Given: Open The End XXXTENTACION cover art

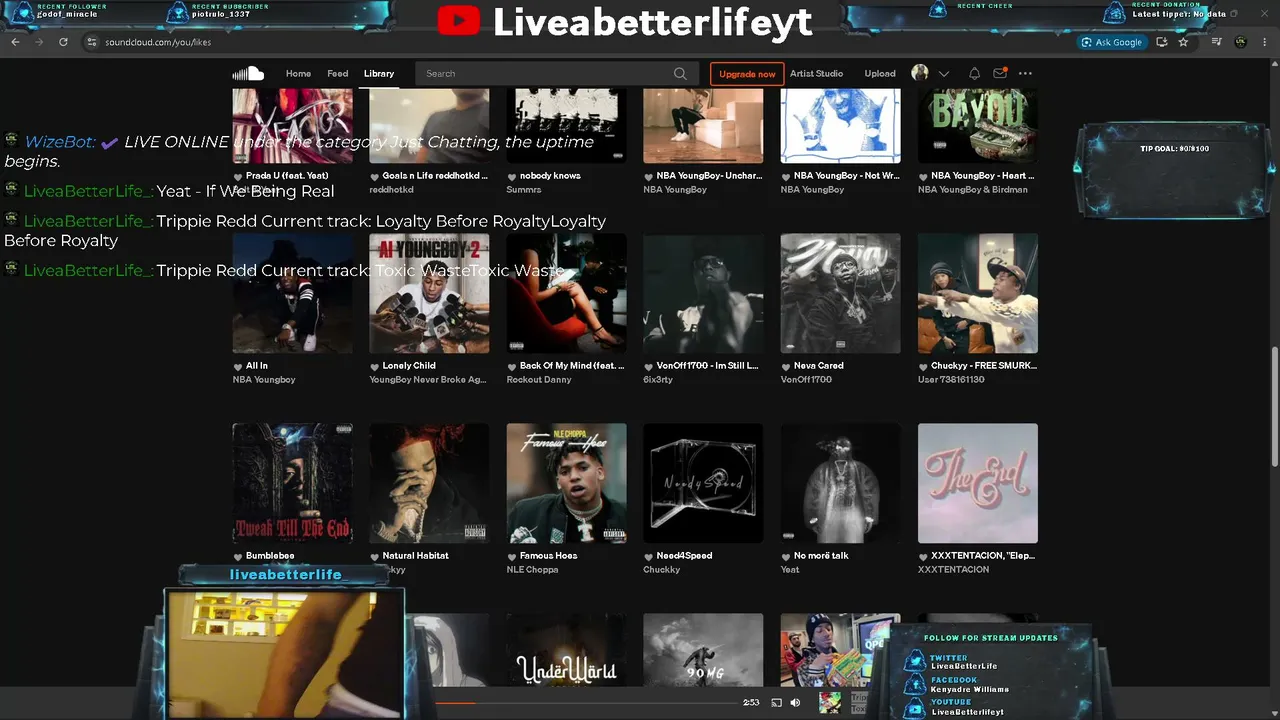Looking at the screenshot, I should pos(977,483).
